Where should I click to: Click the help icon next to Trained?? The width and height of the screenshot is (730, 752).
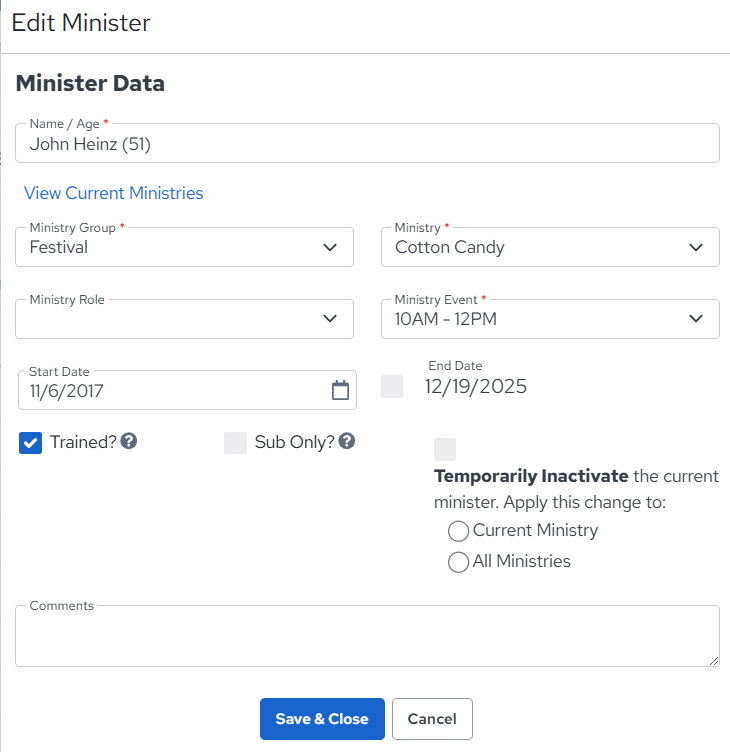click(x=129, y=441)
